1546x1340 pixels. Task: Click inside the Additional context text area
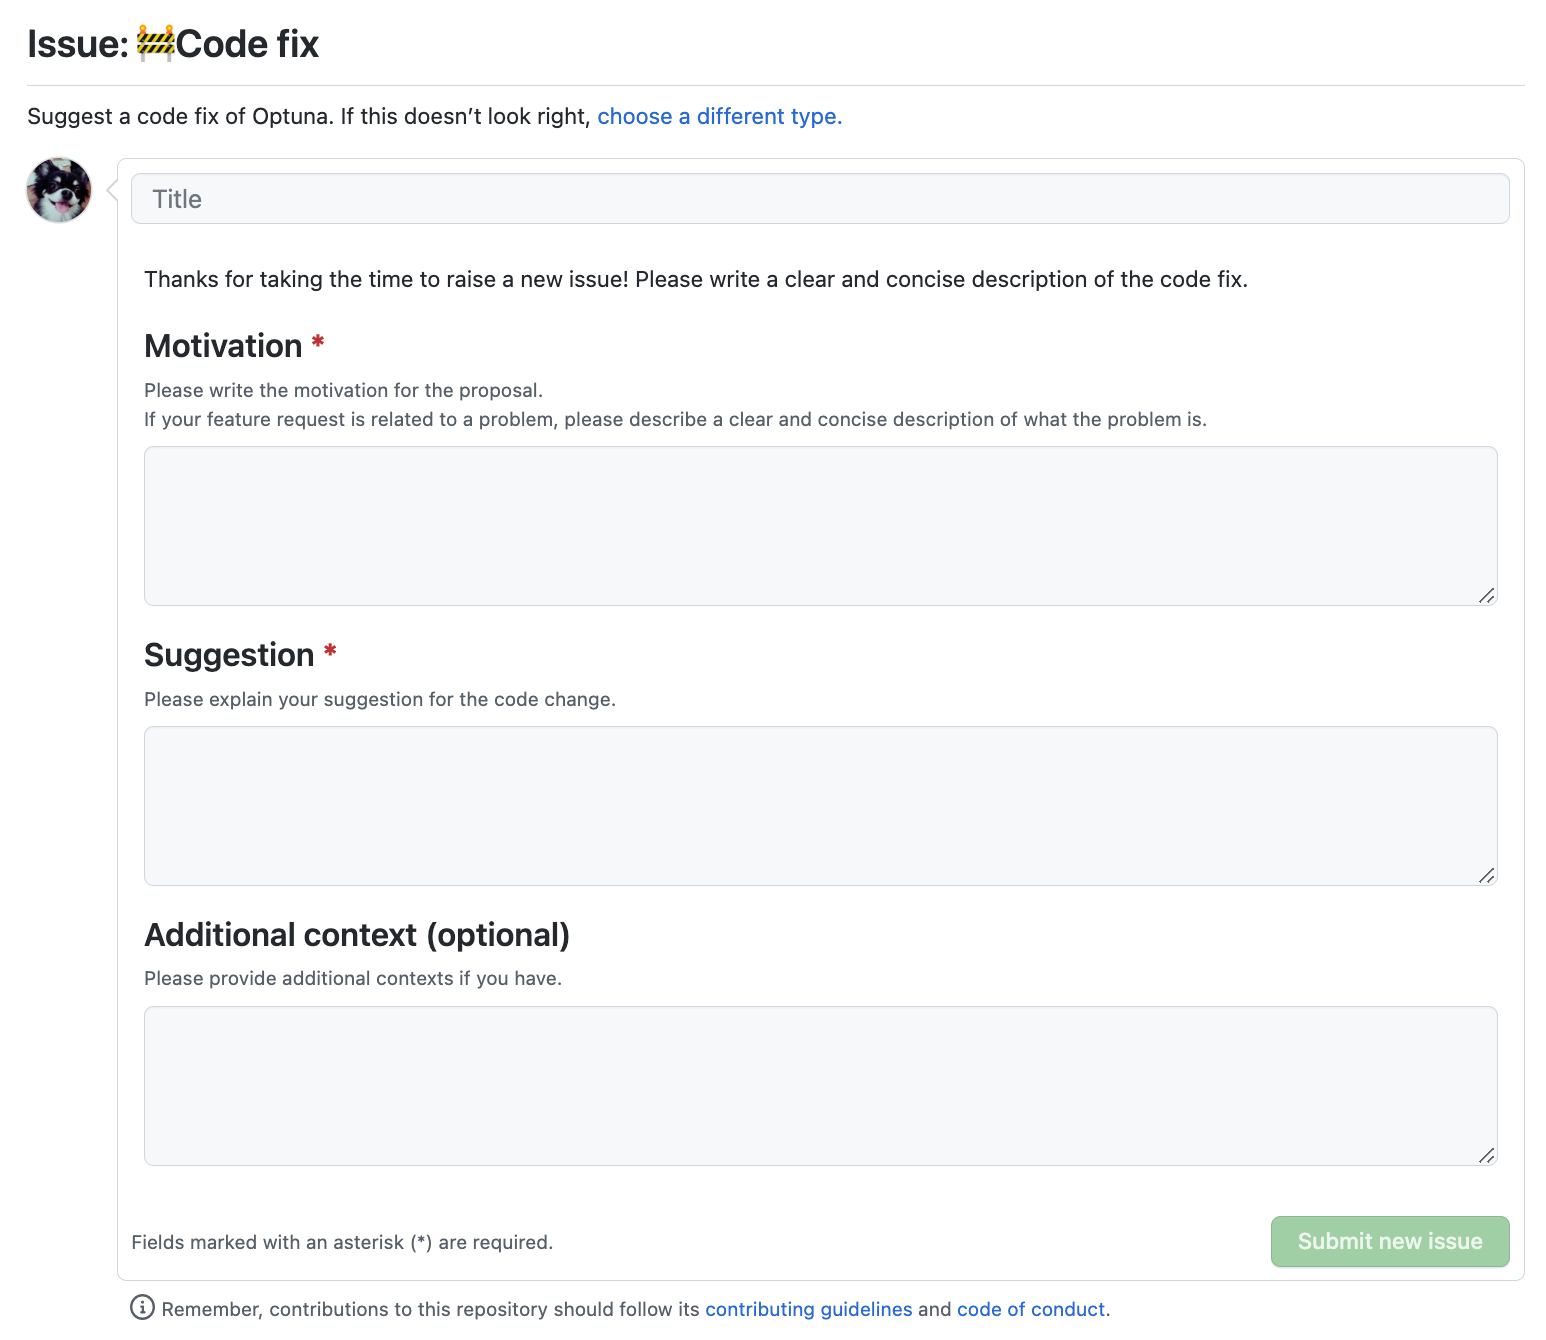820,1085
